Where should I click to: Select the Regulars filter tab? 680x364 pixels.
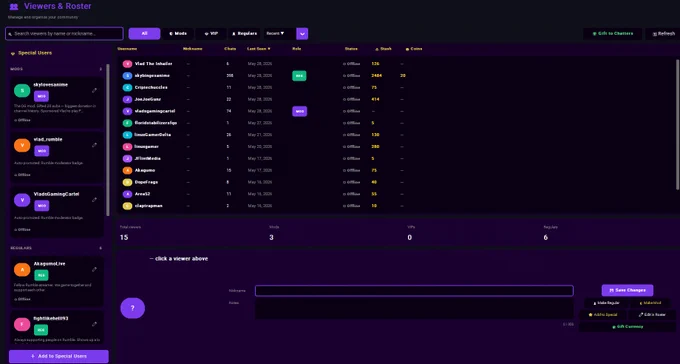(x=244, y=33)
